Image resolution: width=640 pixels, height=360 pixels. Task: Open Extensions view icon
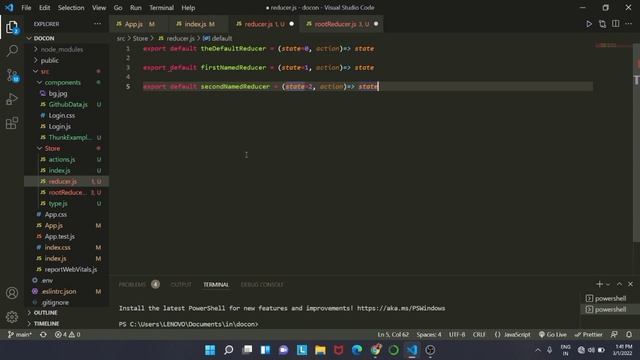point(12,123)
